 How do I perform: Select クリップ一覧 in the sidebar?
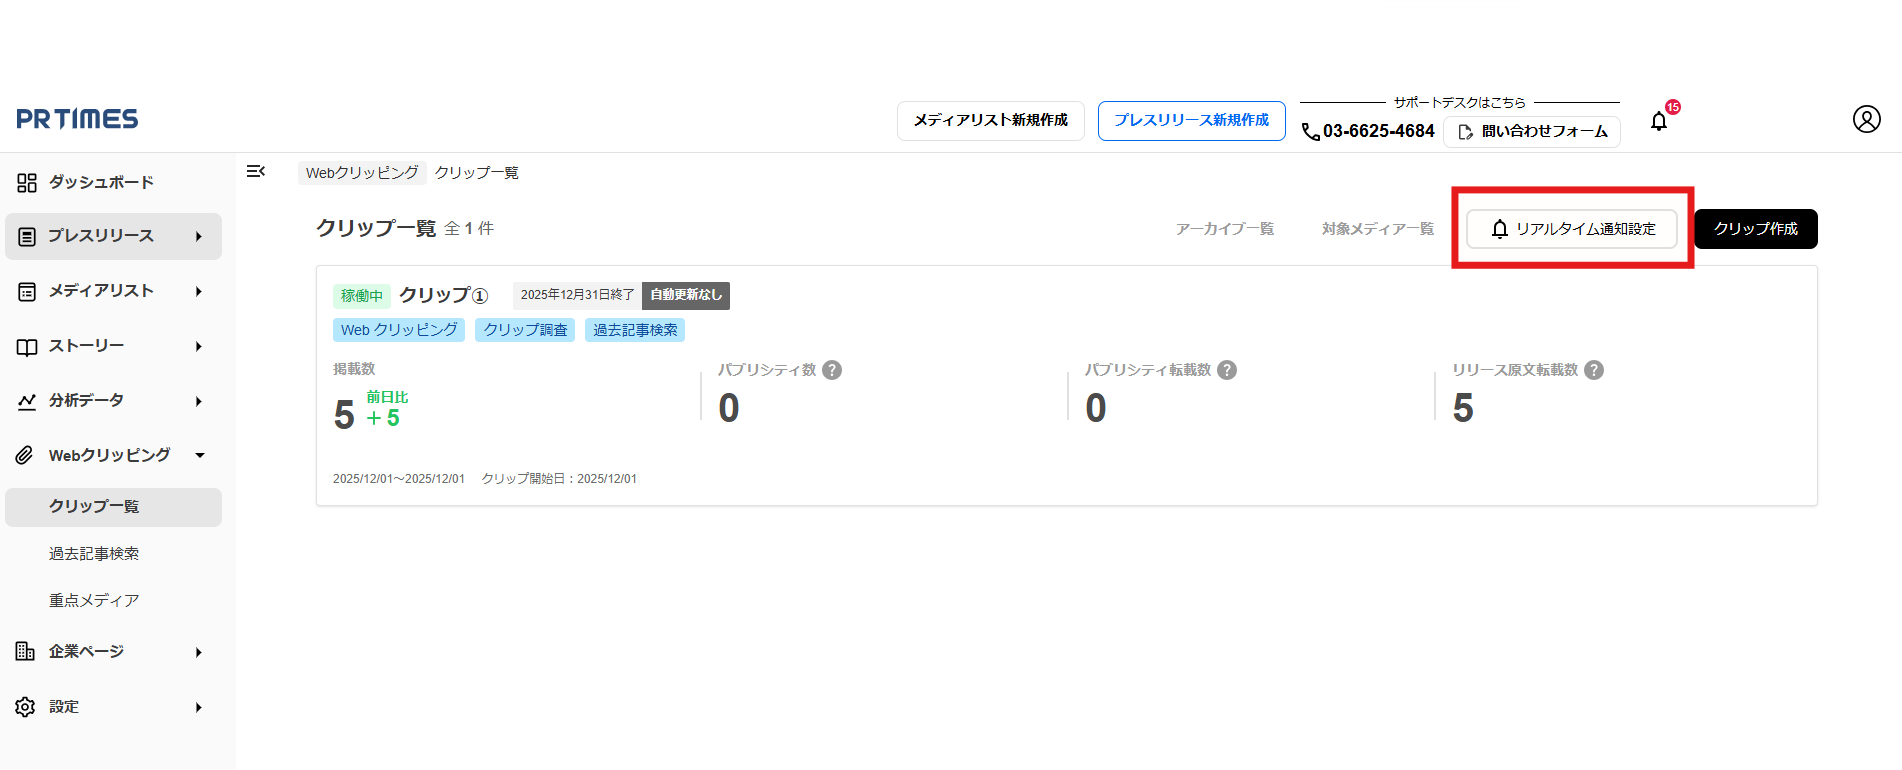pos(113,507)
